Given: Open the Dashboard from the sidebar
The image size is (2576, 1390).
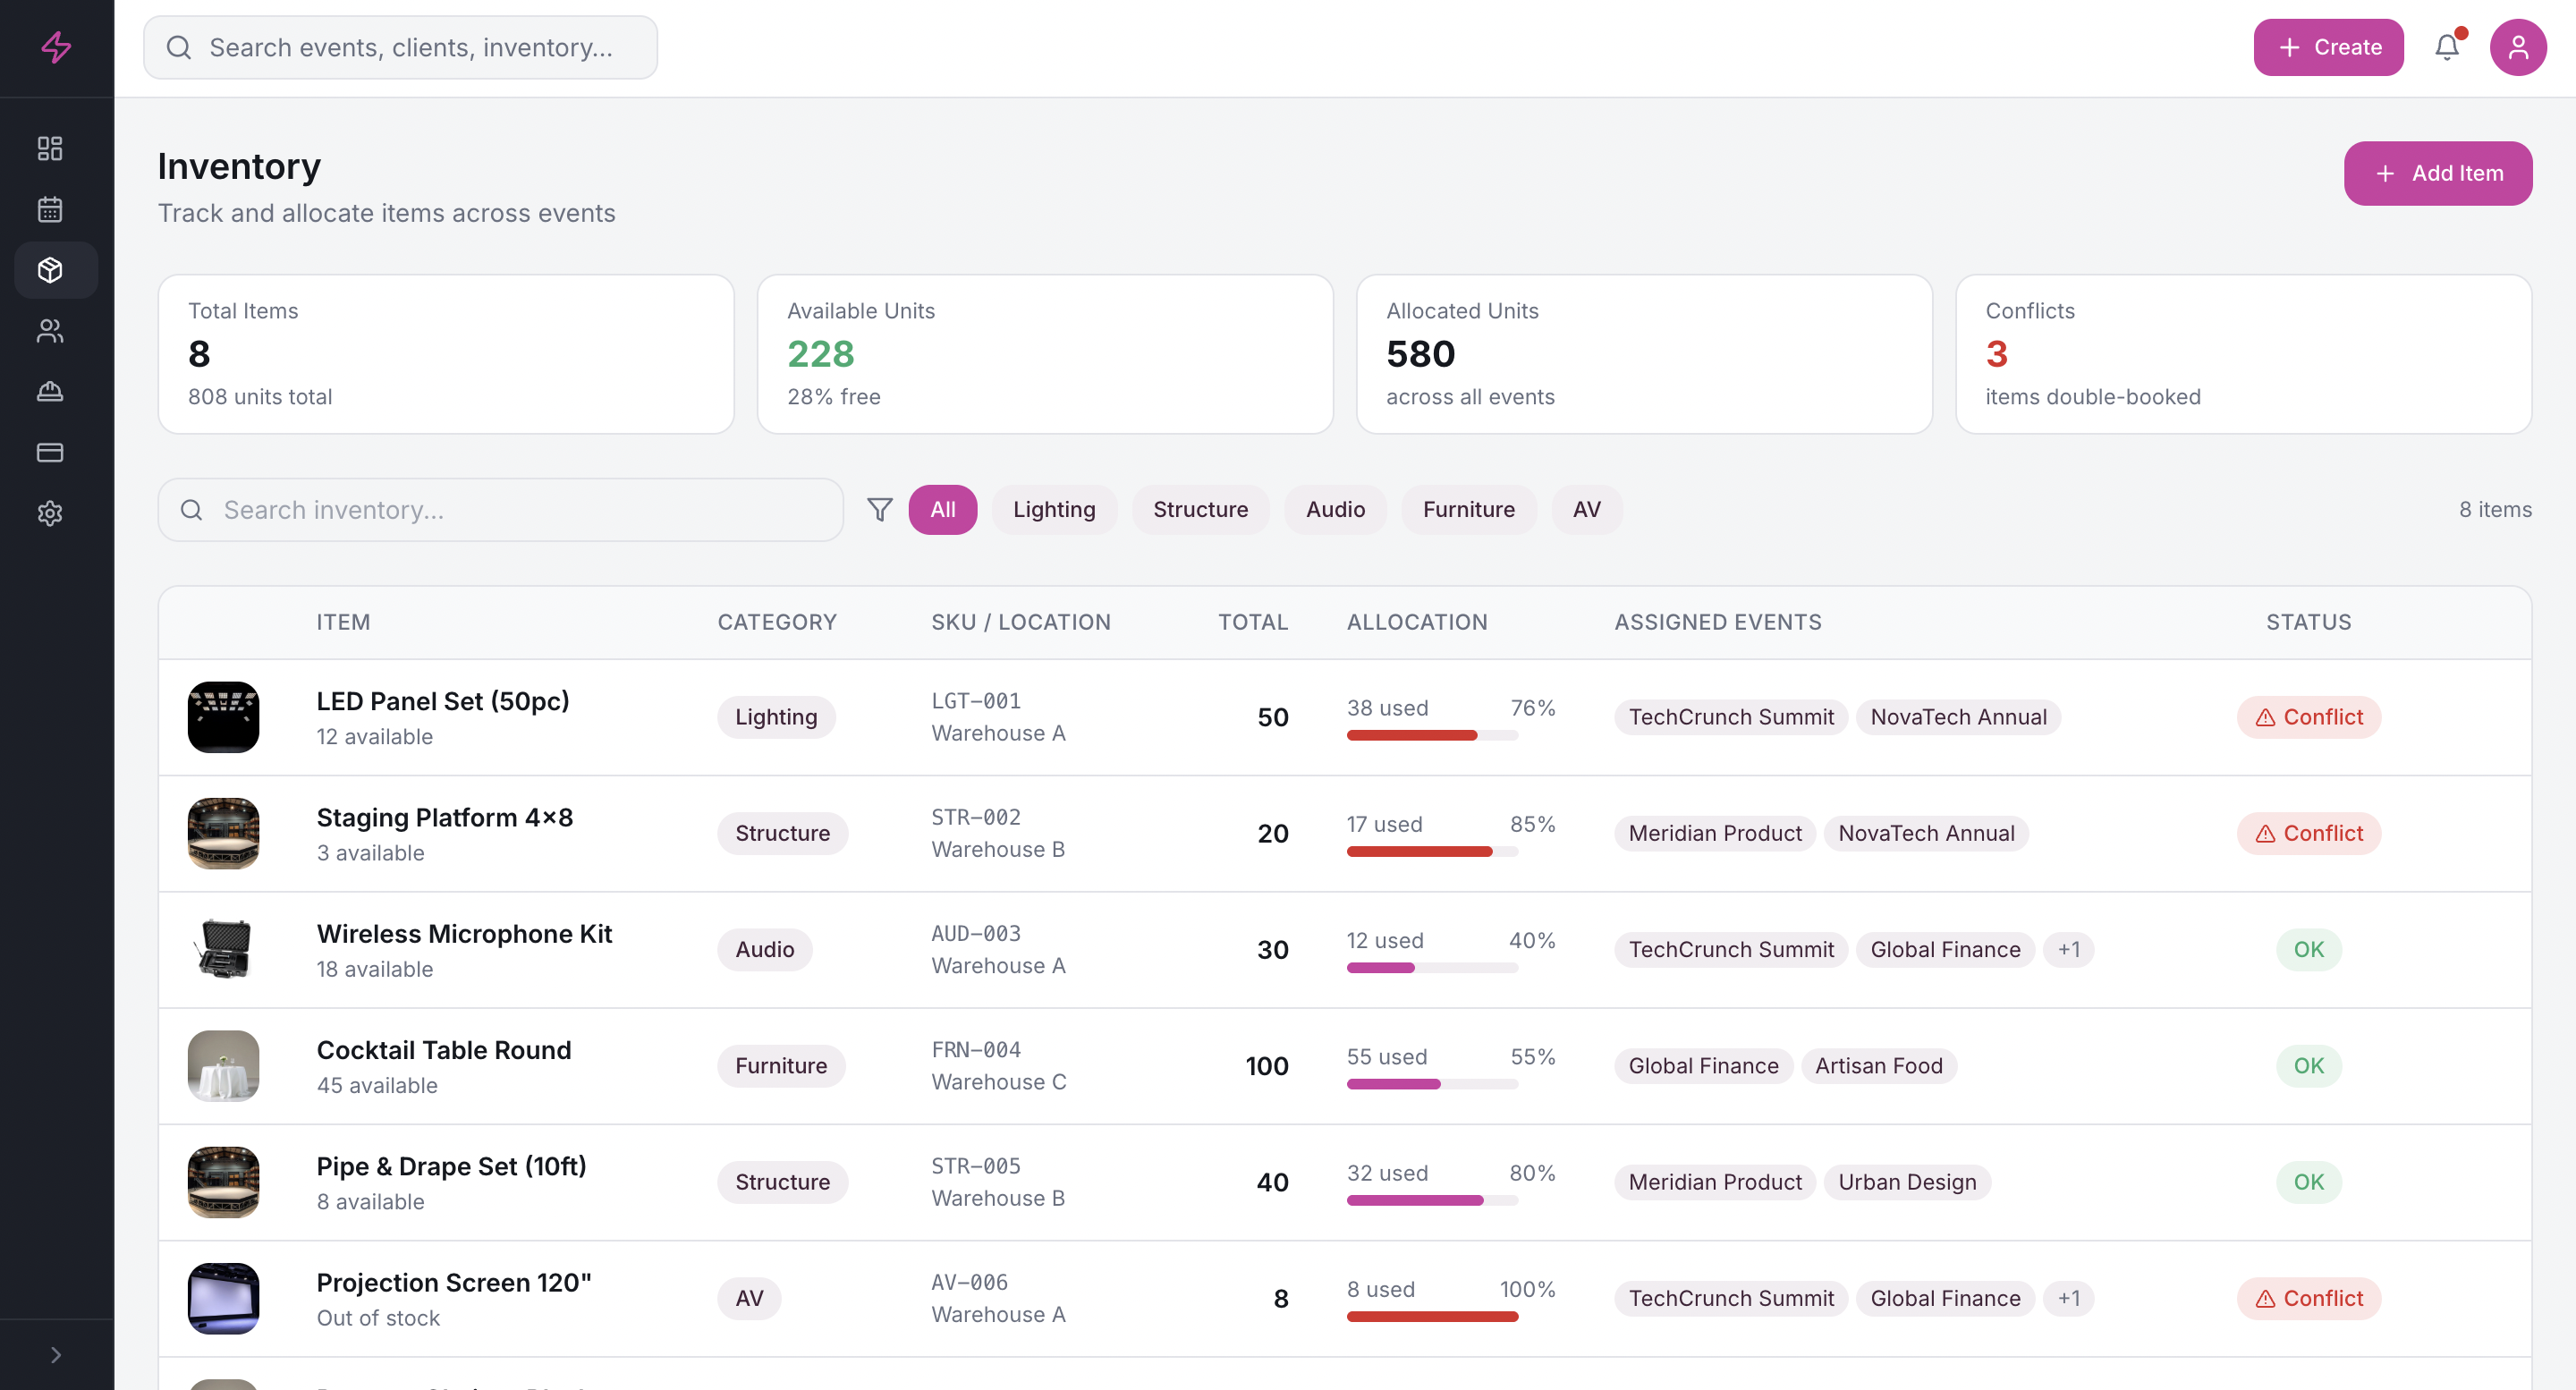Looking at the screenshot, I should pos(50,148).
